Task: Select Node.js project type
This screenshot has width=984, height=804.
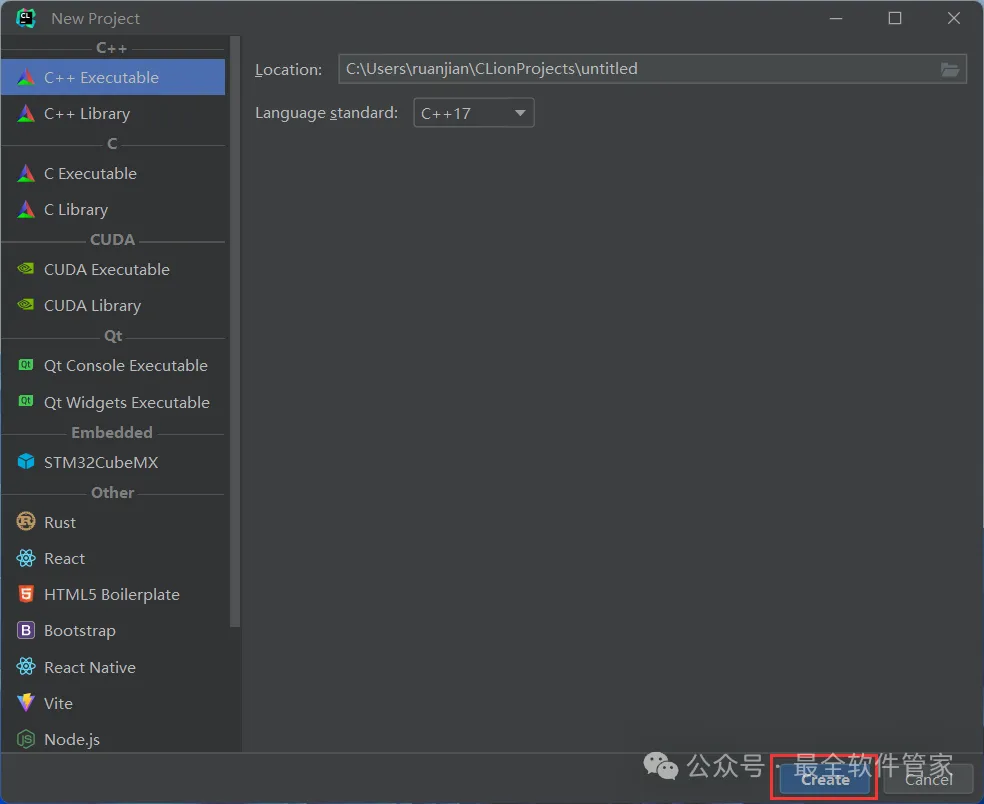Action: coord(113,739)
